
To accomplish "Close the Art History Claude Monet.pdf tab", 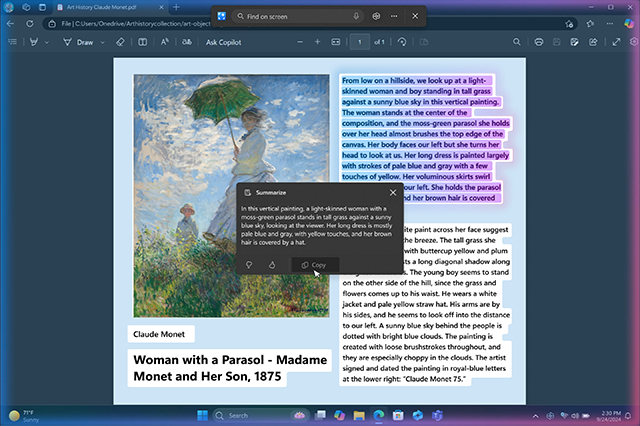I will 161,7.
